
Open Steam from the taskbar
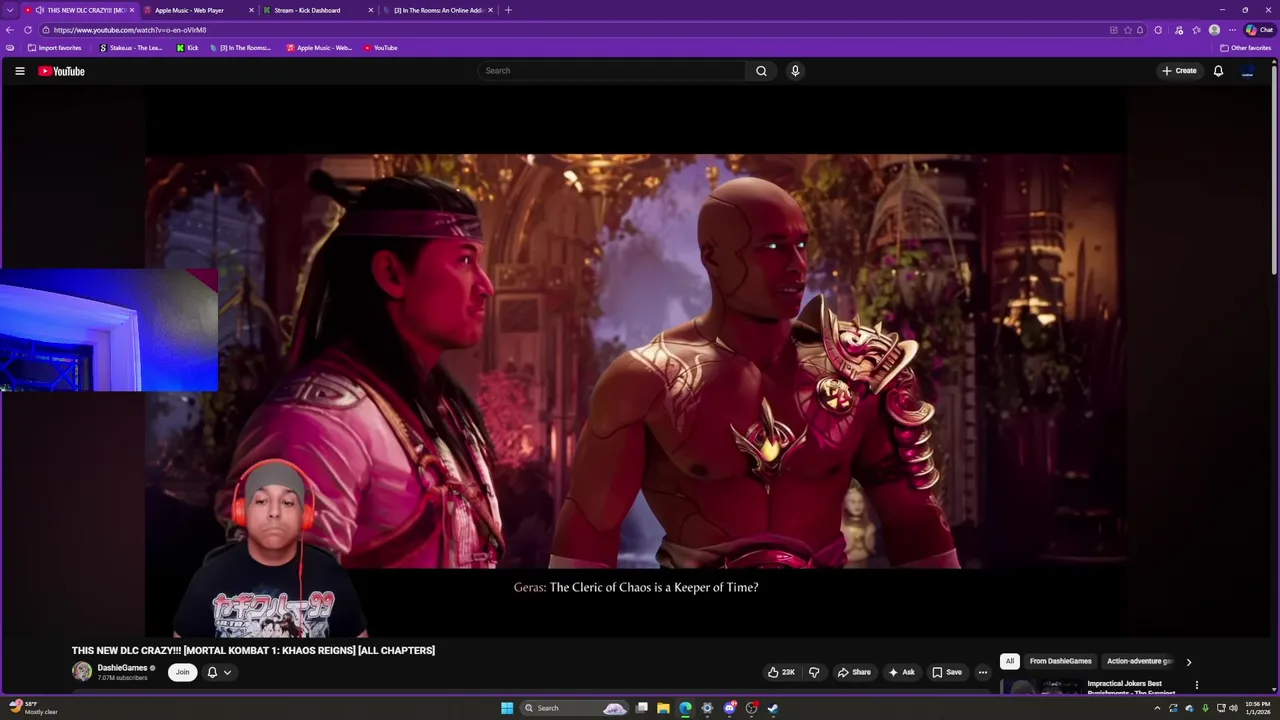pyautogui.click(x=773, y=708)
